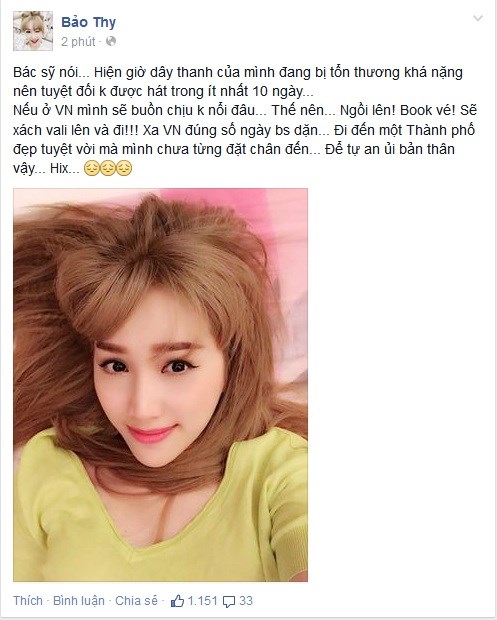
Task: Like the post via "Thích"
Action: [28, 601]
